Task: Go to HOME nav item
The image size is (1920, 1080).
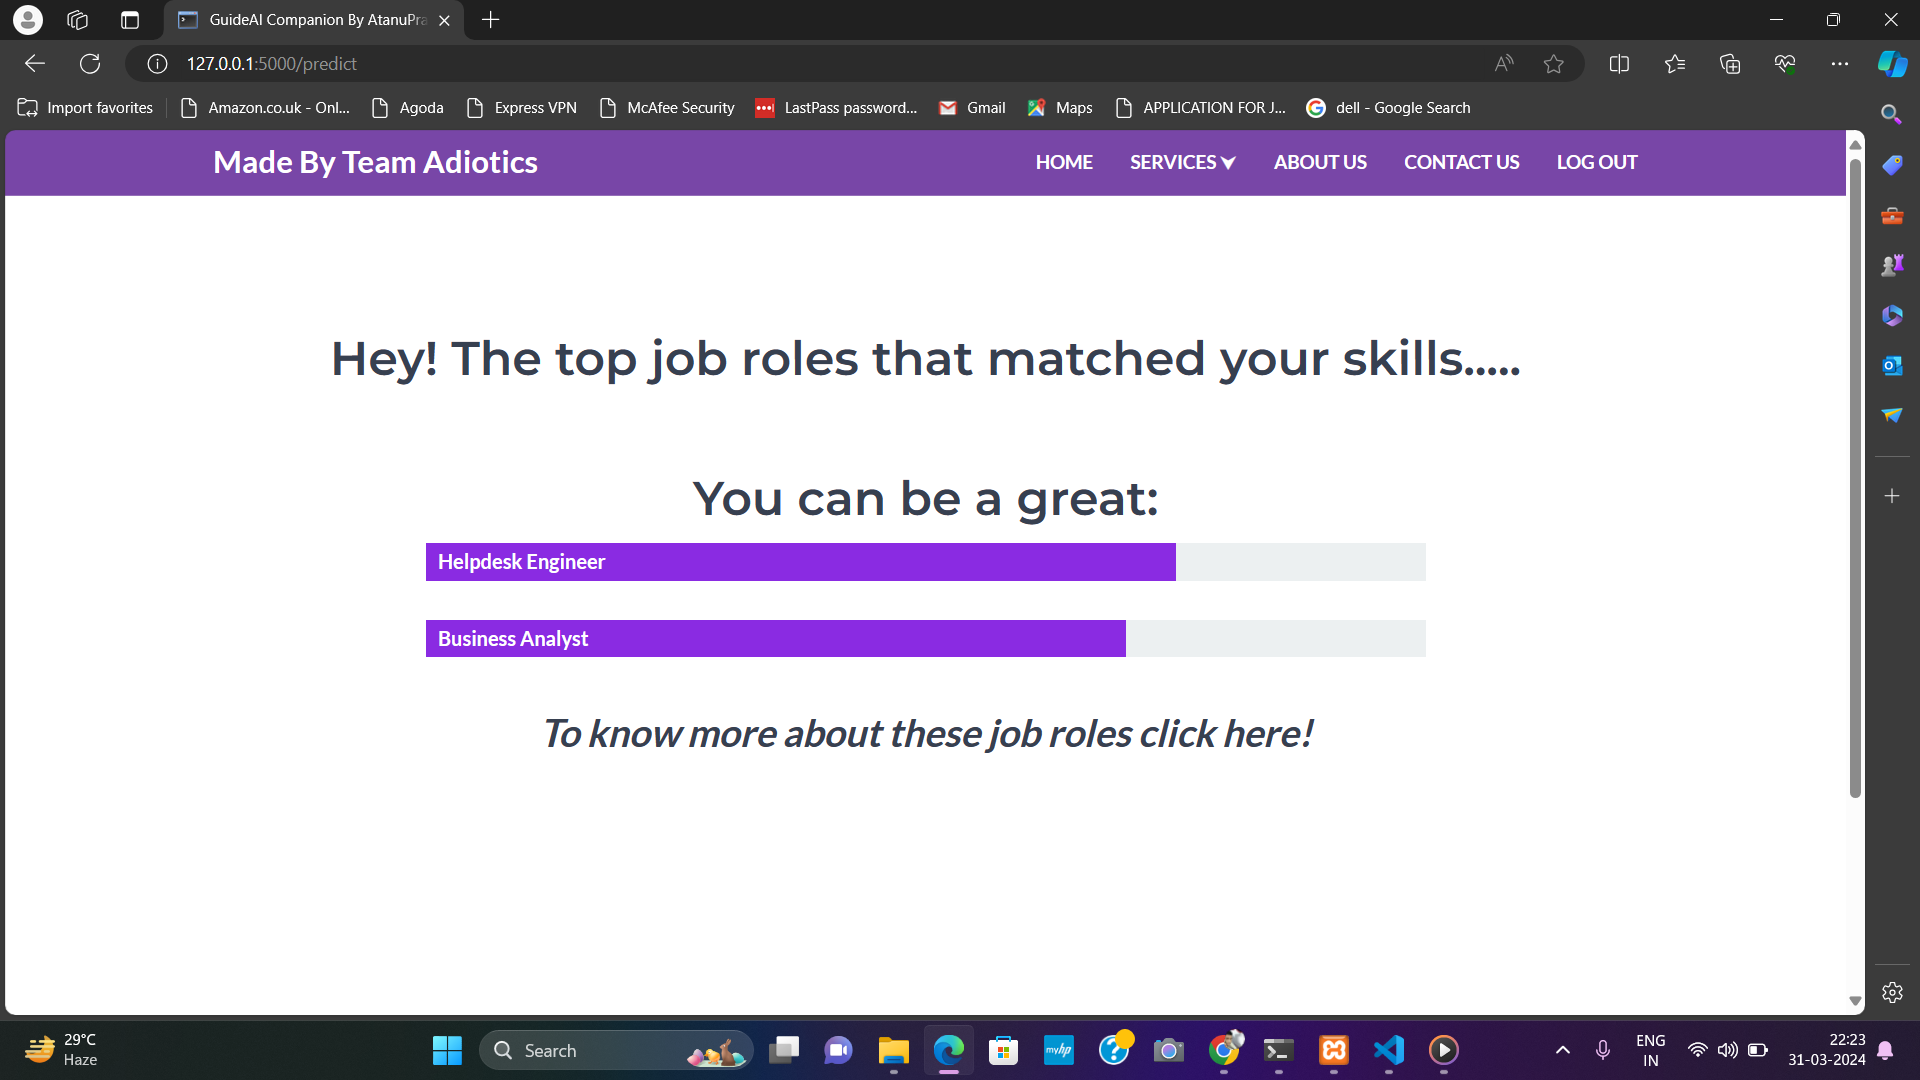Action: [x=1063, y=162]
